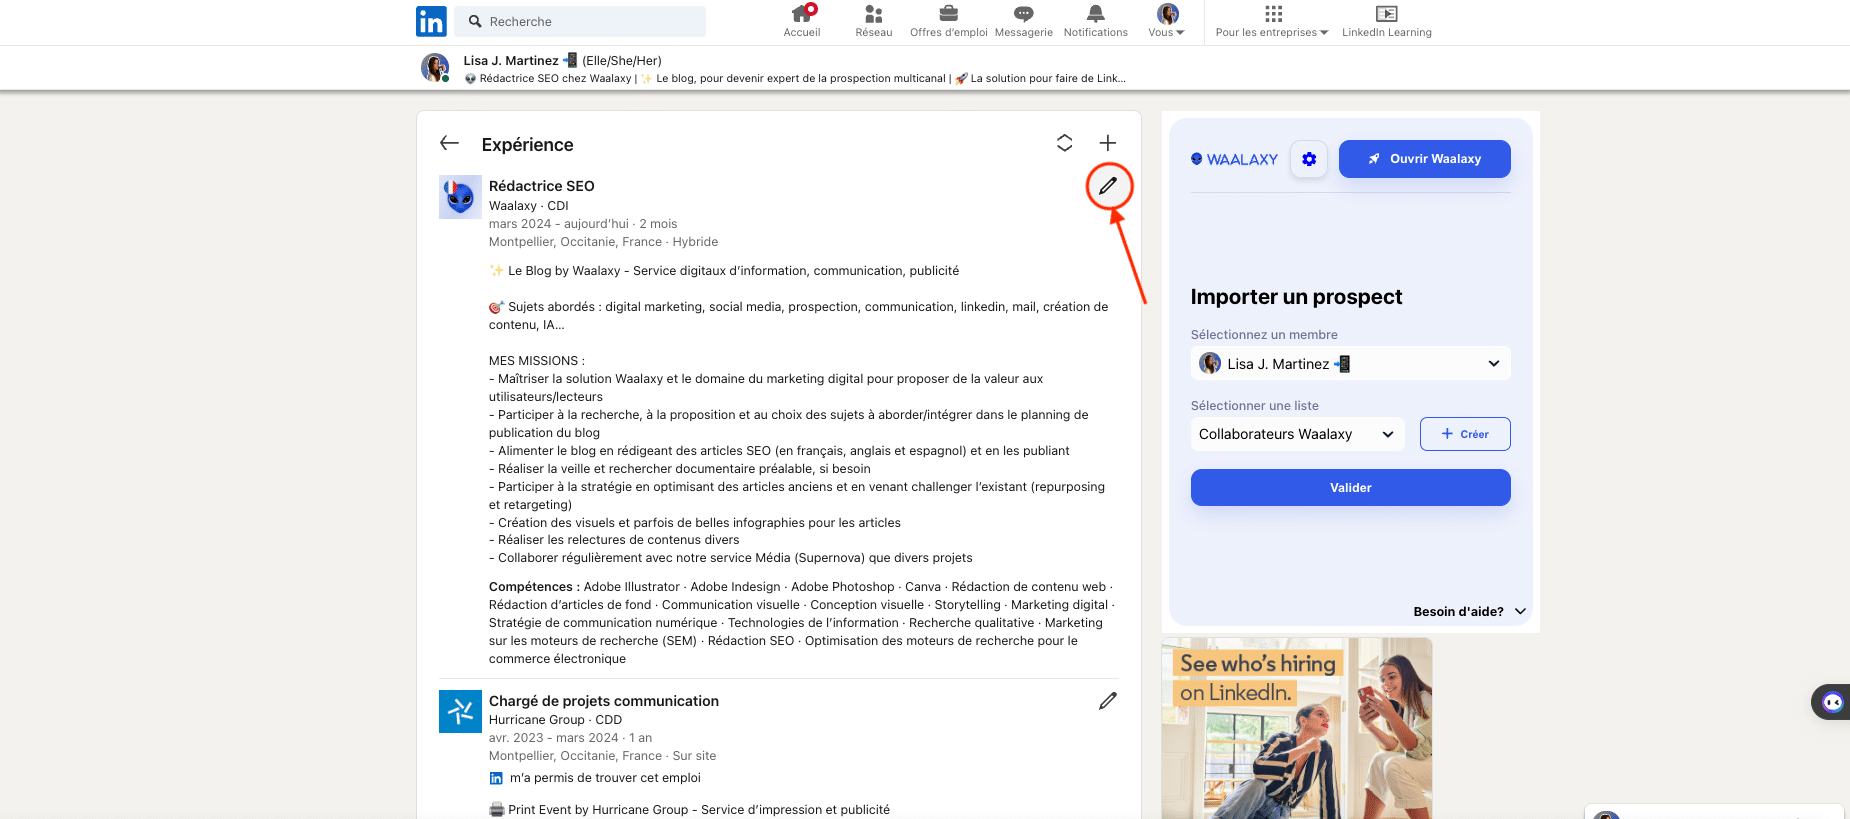The width and height of the screenshot is (1850, 819).
Task: Edit the Rédactrice SEO experience pencil
Action: coord(1108,186)
